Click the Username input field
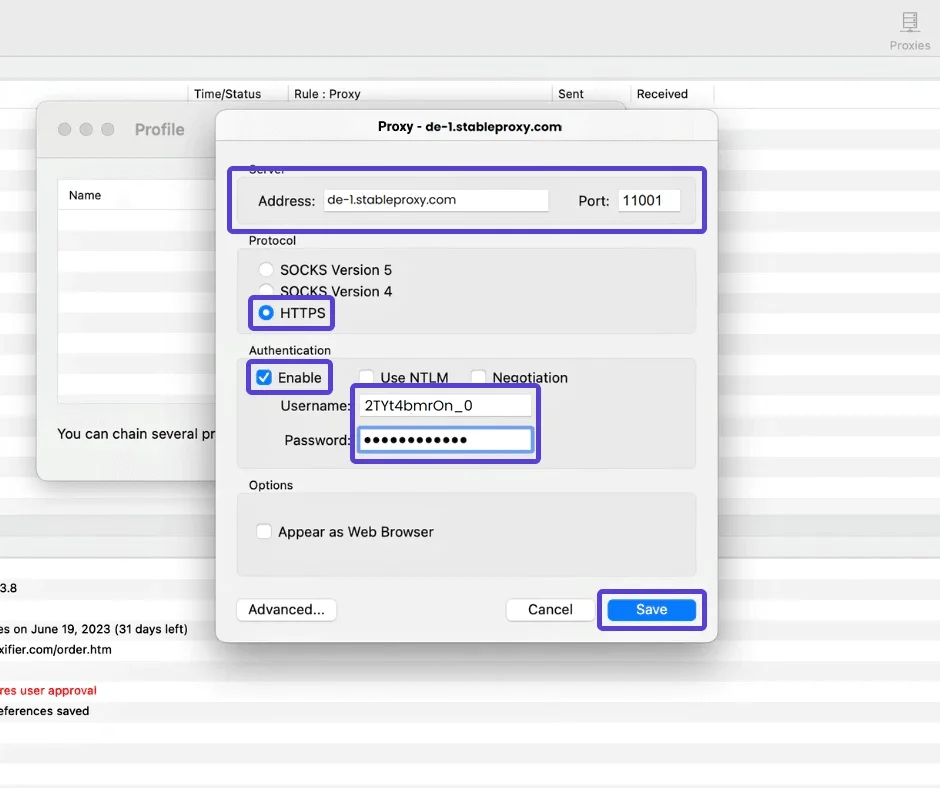The image size is (940, 788). pos(445,405)
